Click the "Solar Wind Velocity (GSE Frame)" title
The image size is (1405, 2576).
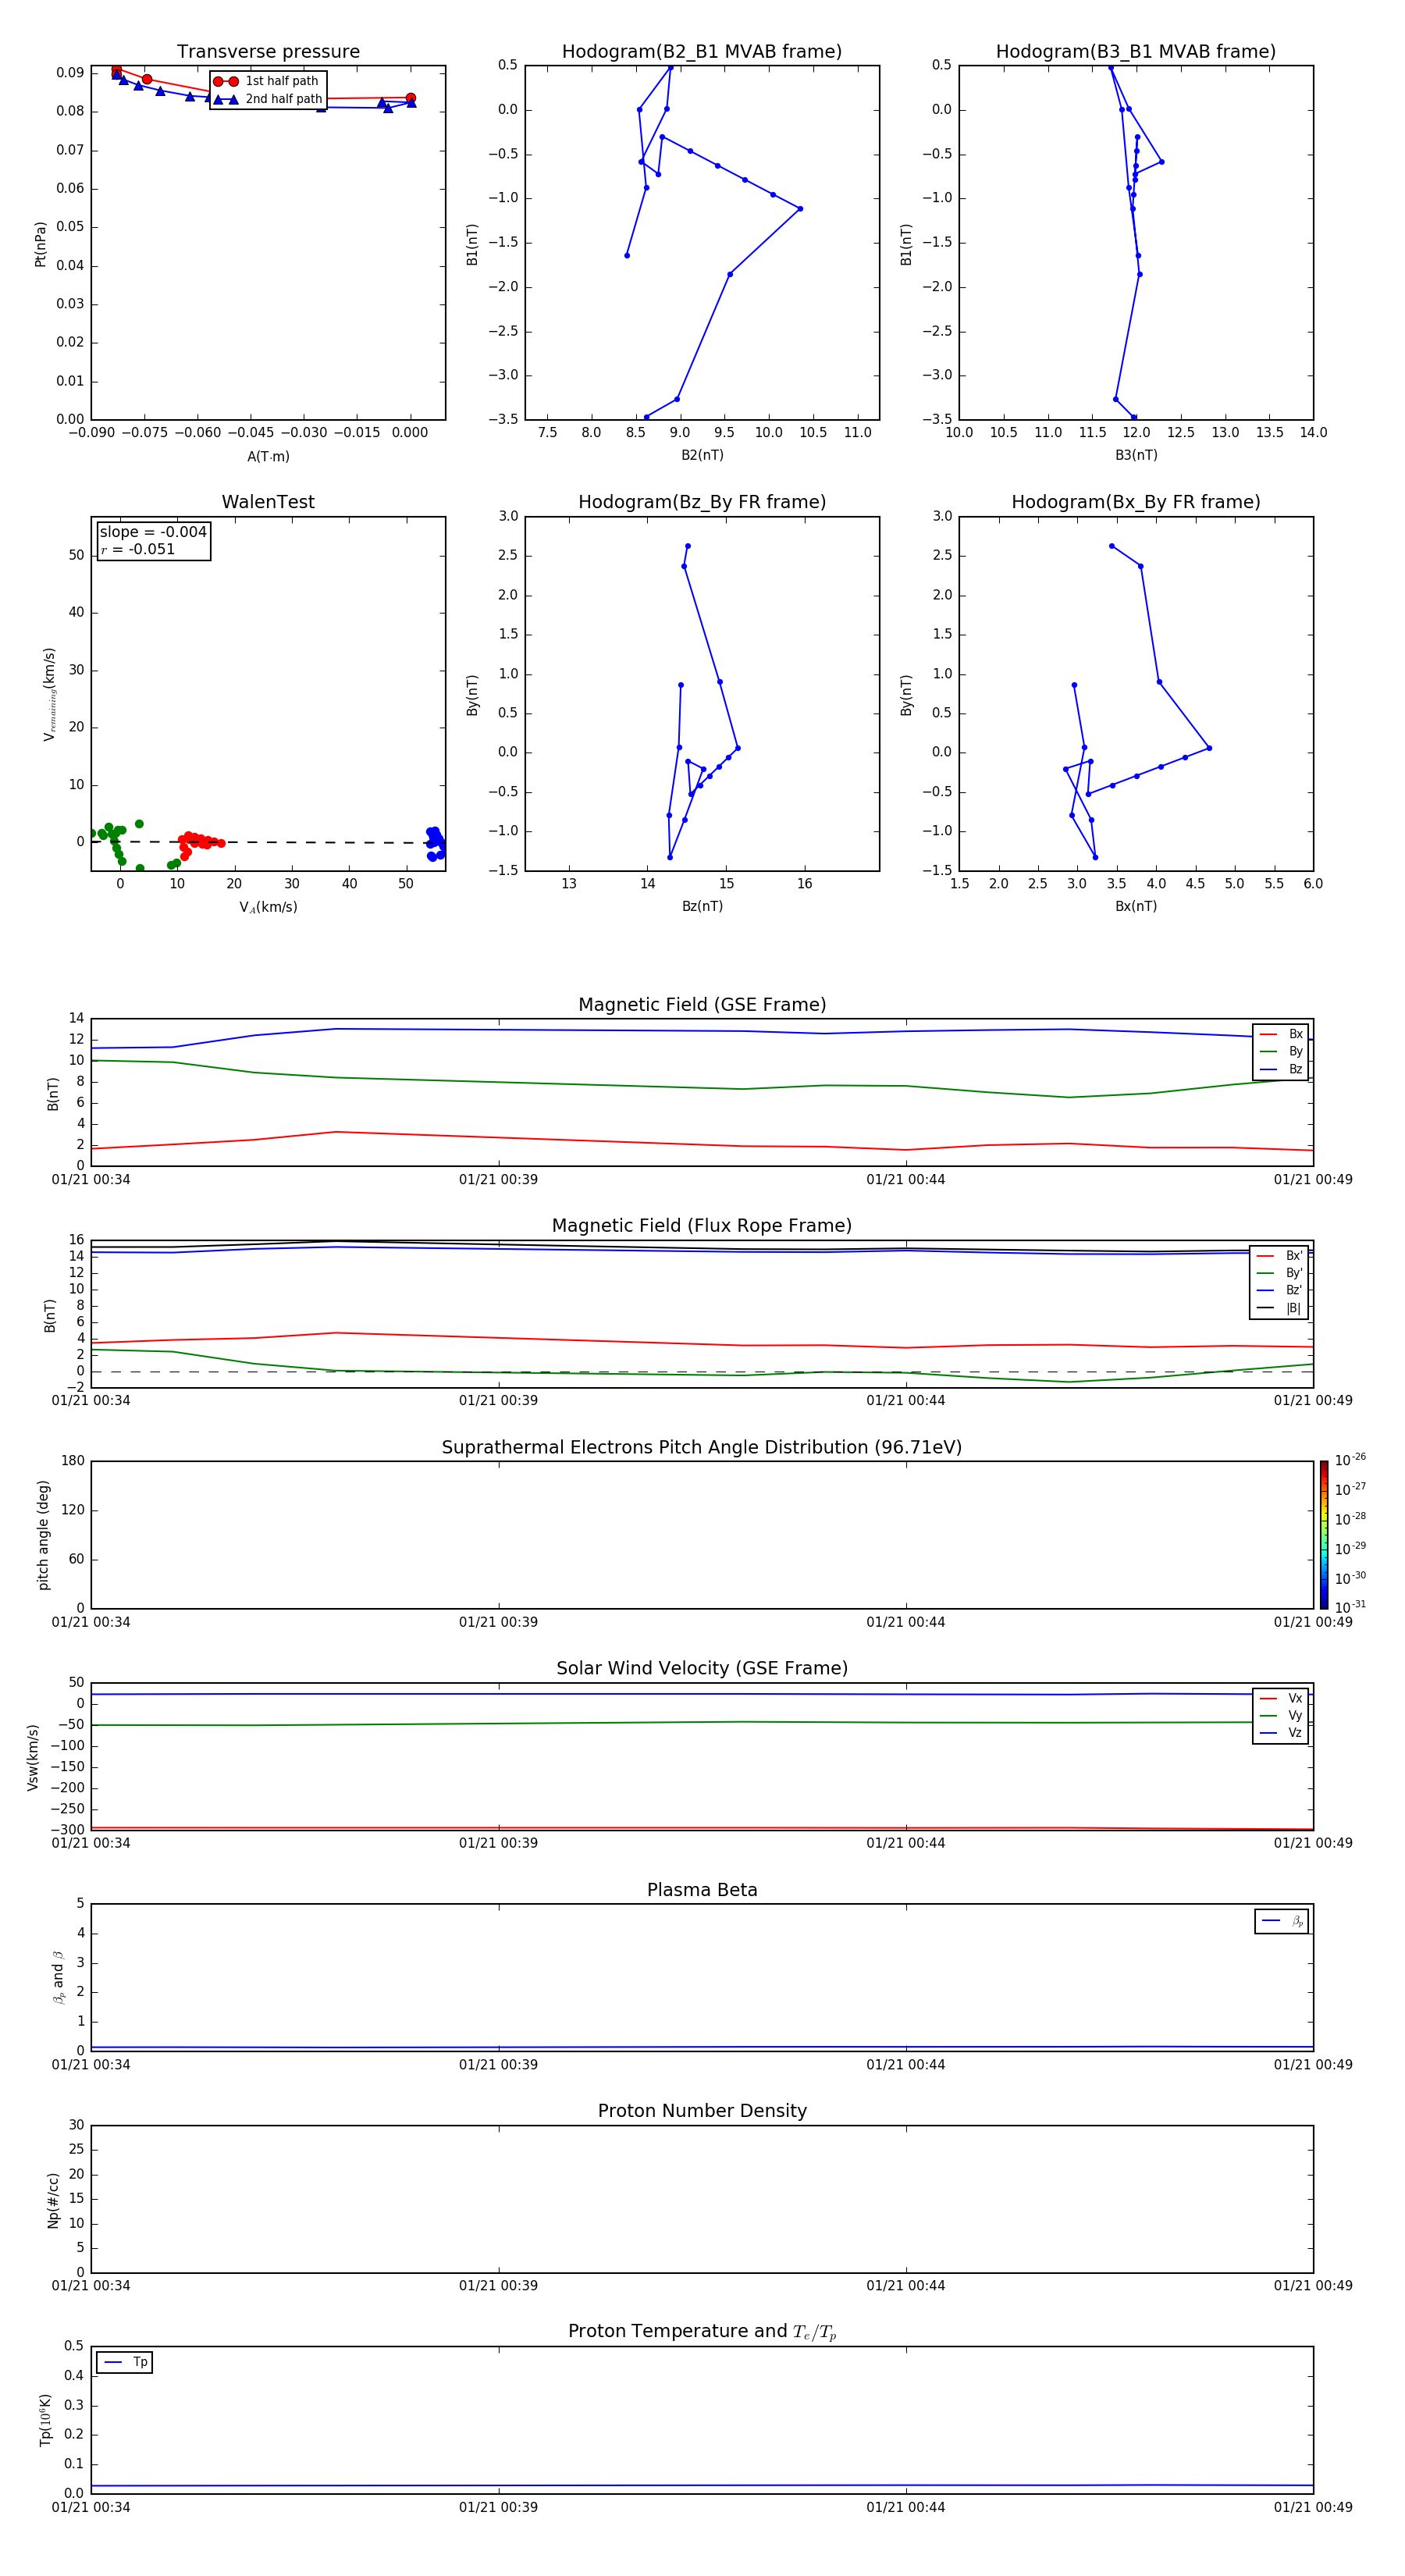(x=702, y=1668)
